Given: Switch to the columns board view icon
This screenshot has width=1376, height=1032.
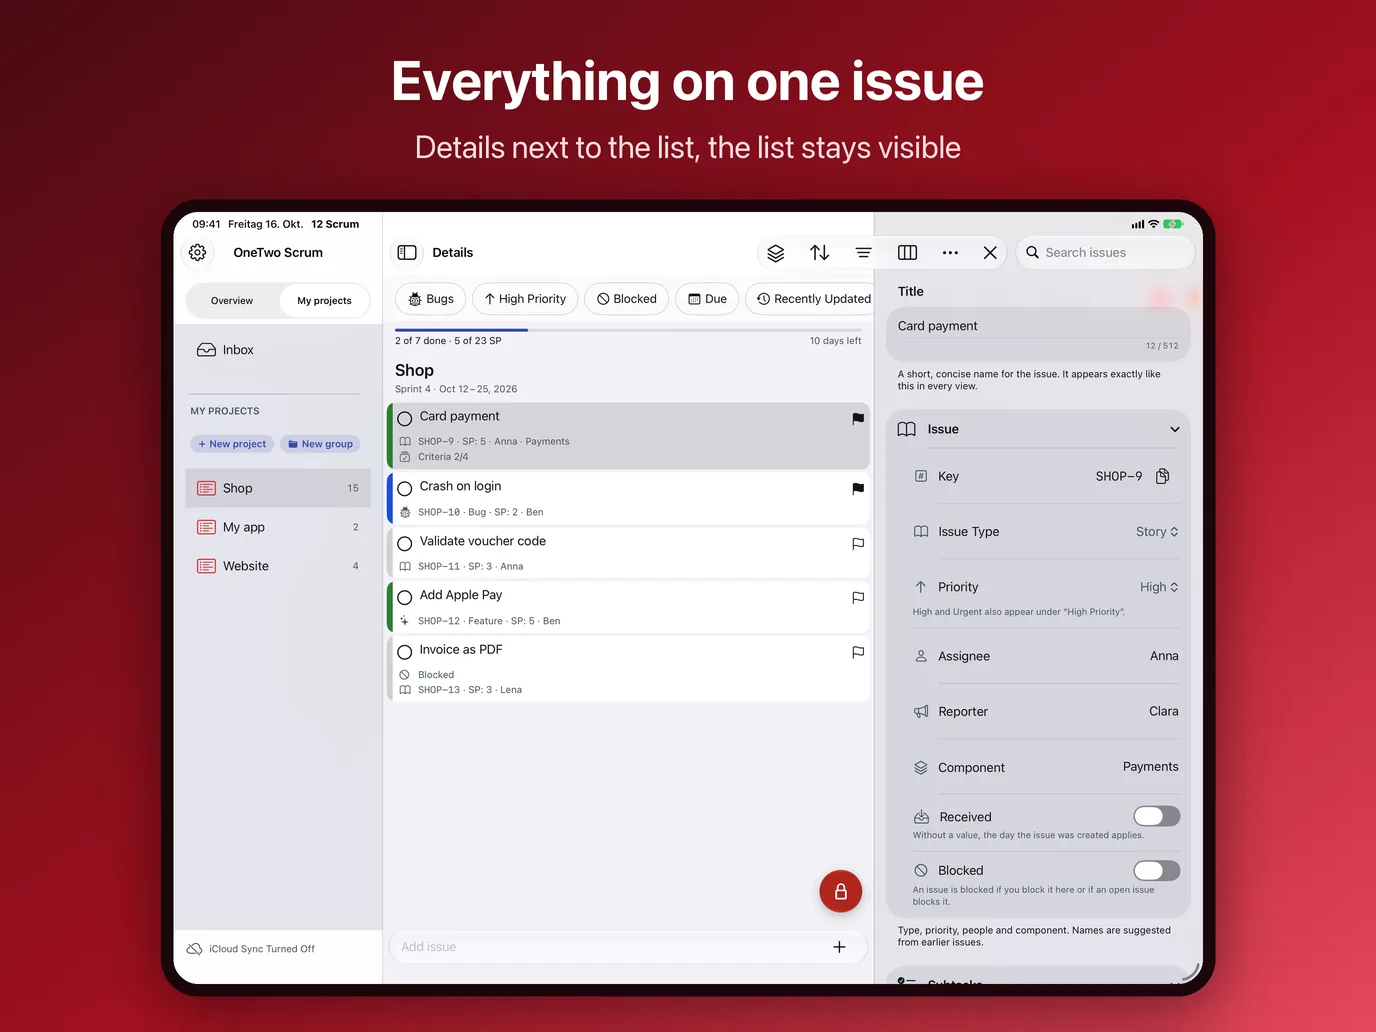Looking at the screenshot, I should pyautogui.click(x=908, y=253).
